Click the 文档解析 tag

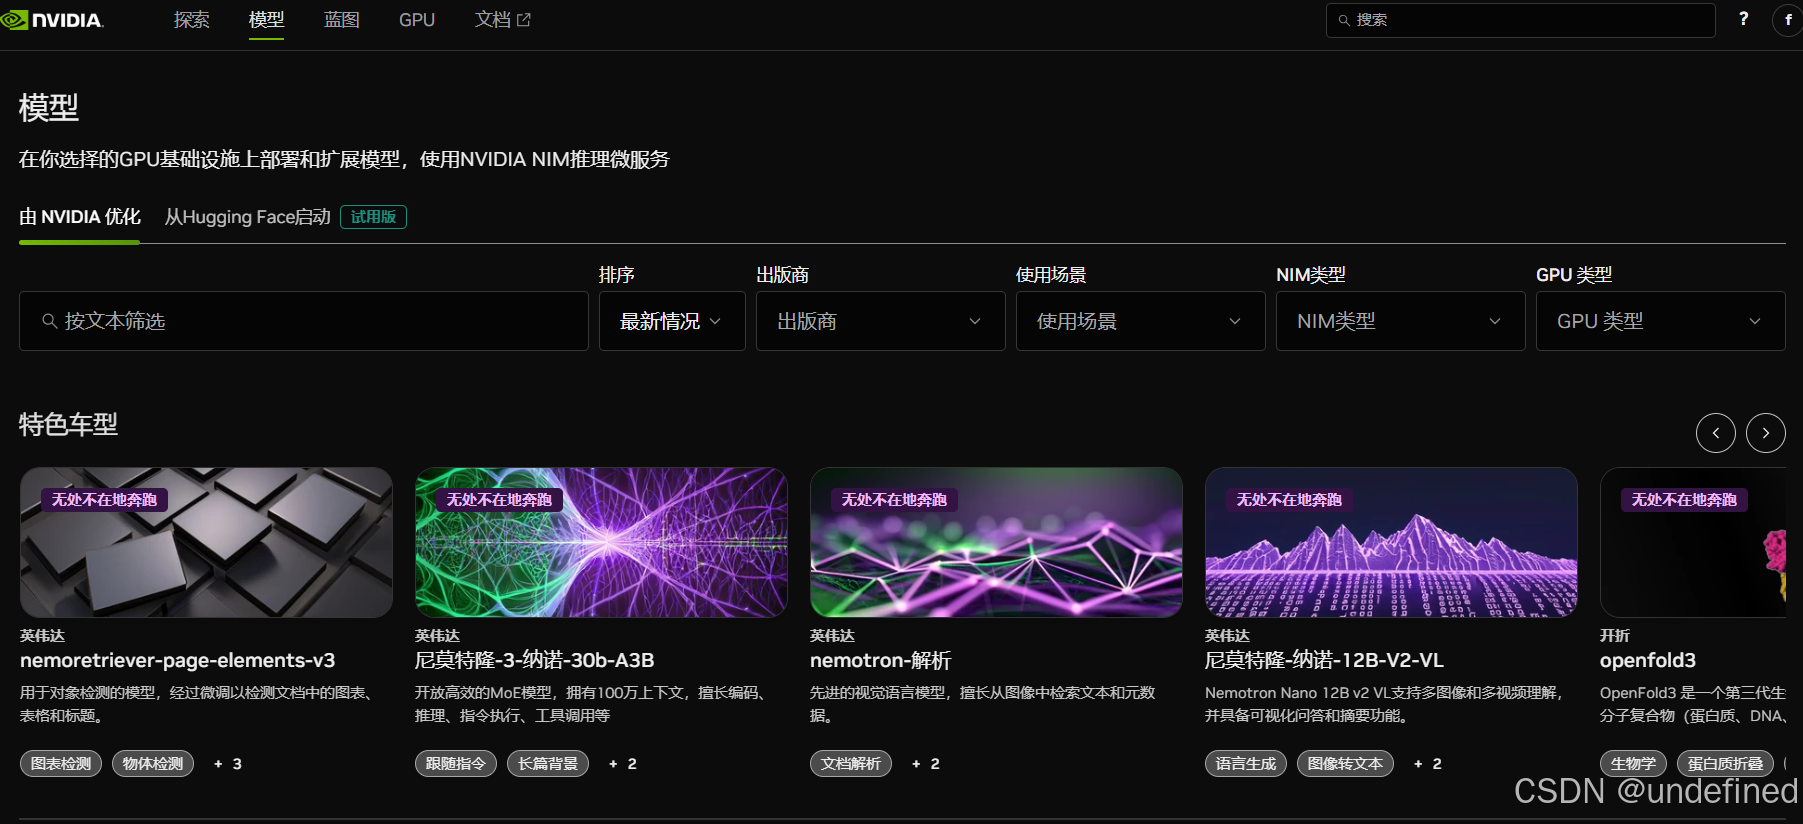(851, 763)
